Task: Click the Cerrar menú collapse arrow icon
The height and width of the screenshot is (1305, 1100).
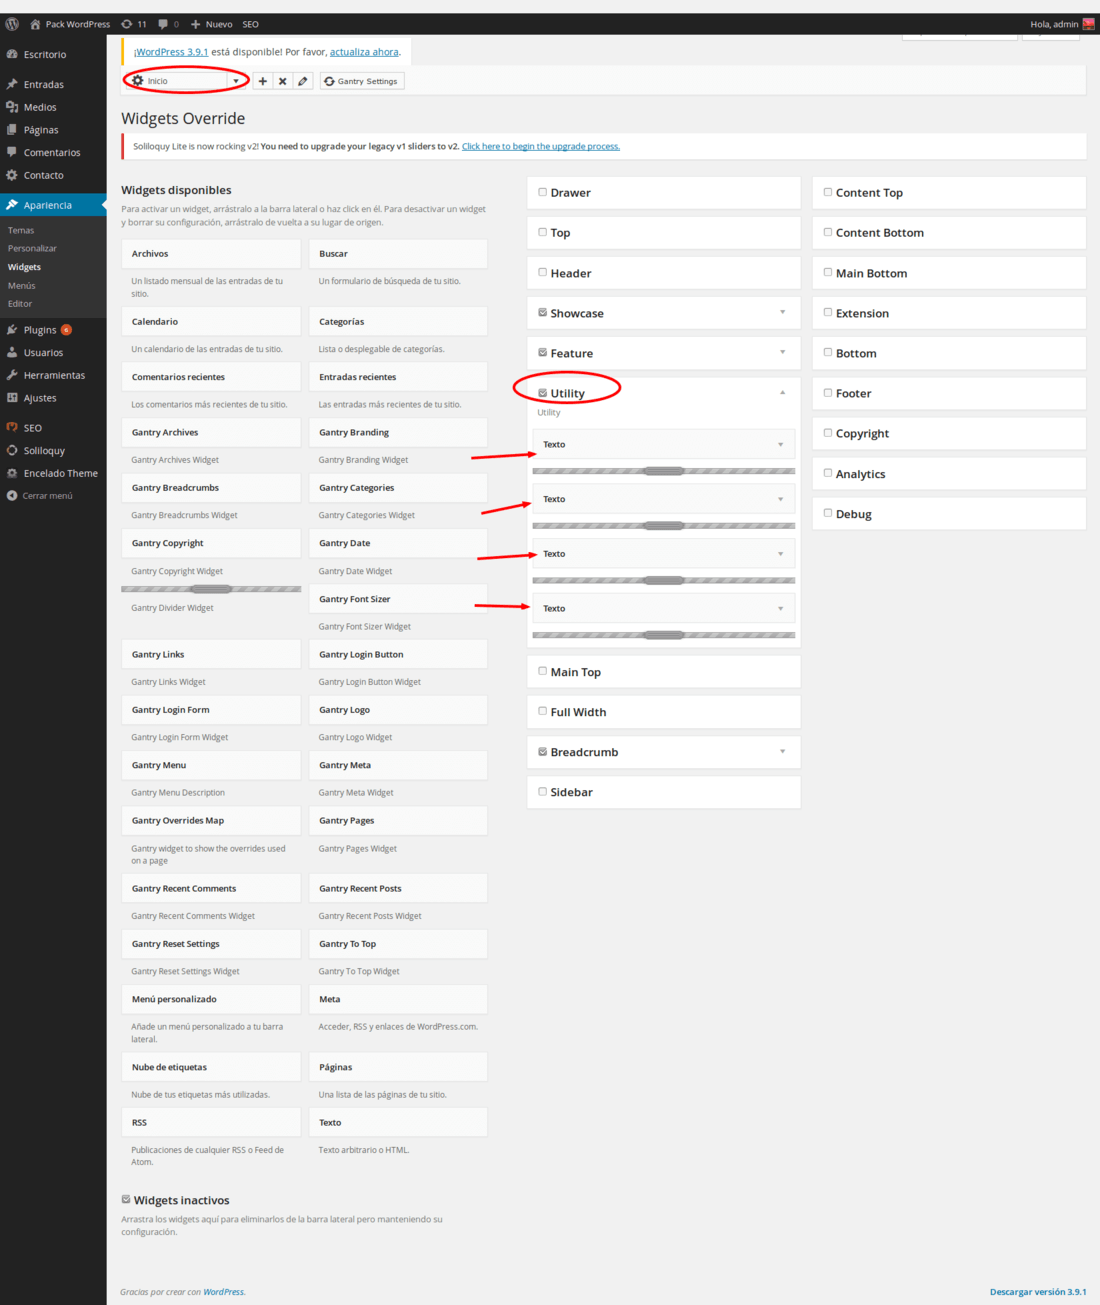Action: 12,495
